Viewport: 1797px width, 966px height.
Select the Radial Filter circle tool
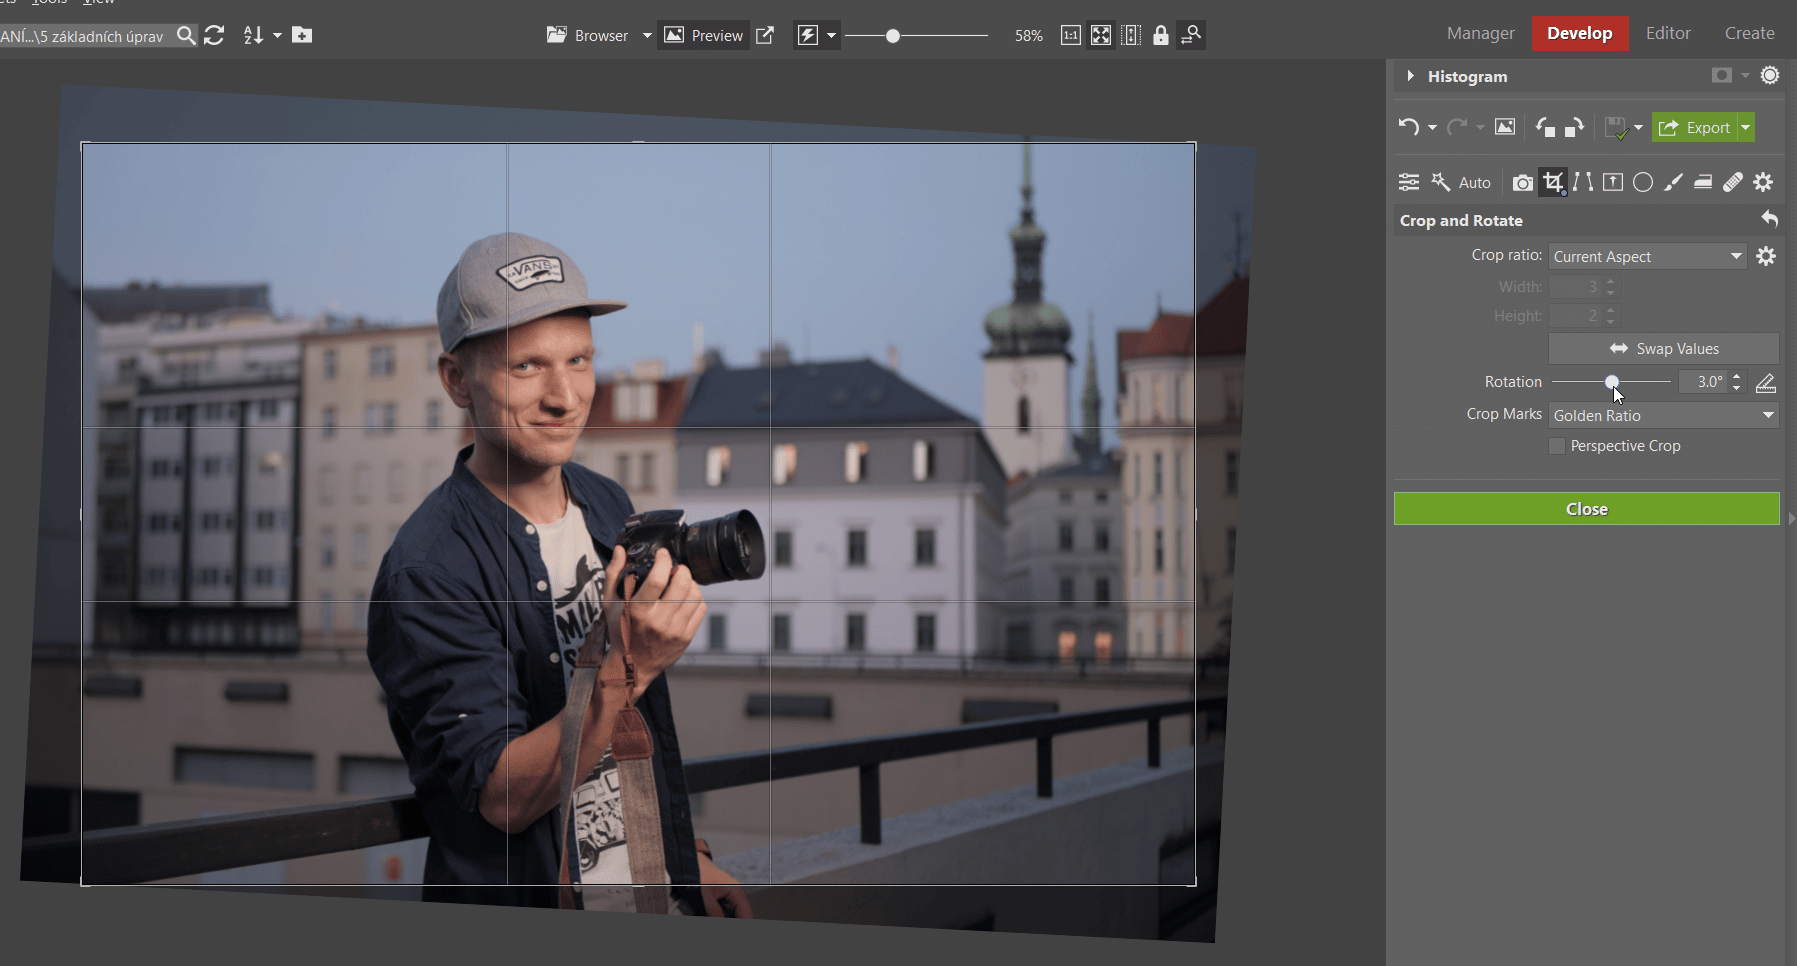coord(1643,182)
